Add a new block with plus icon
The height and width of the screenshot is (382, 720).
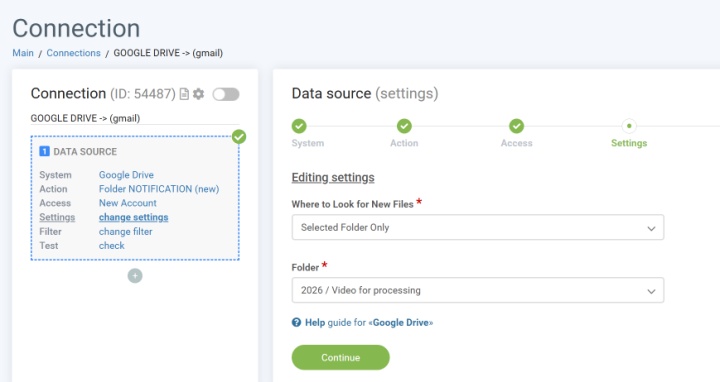tap(135, 275)
